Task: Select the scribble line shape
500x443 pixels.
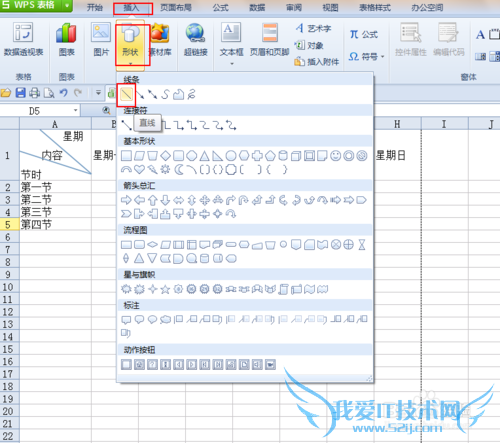Action: (191, 95)
